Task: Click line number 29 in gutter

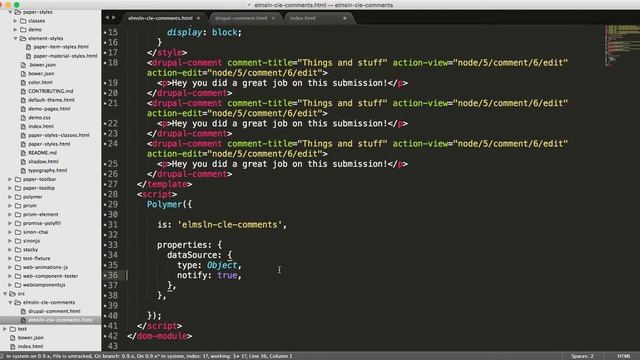Action: pyautogui.click(x=113, y=204)
